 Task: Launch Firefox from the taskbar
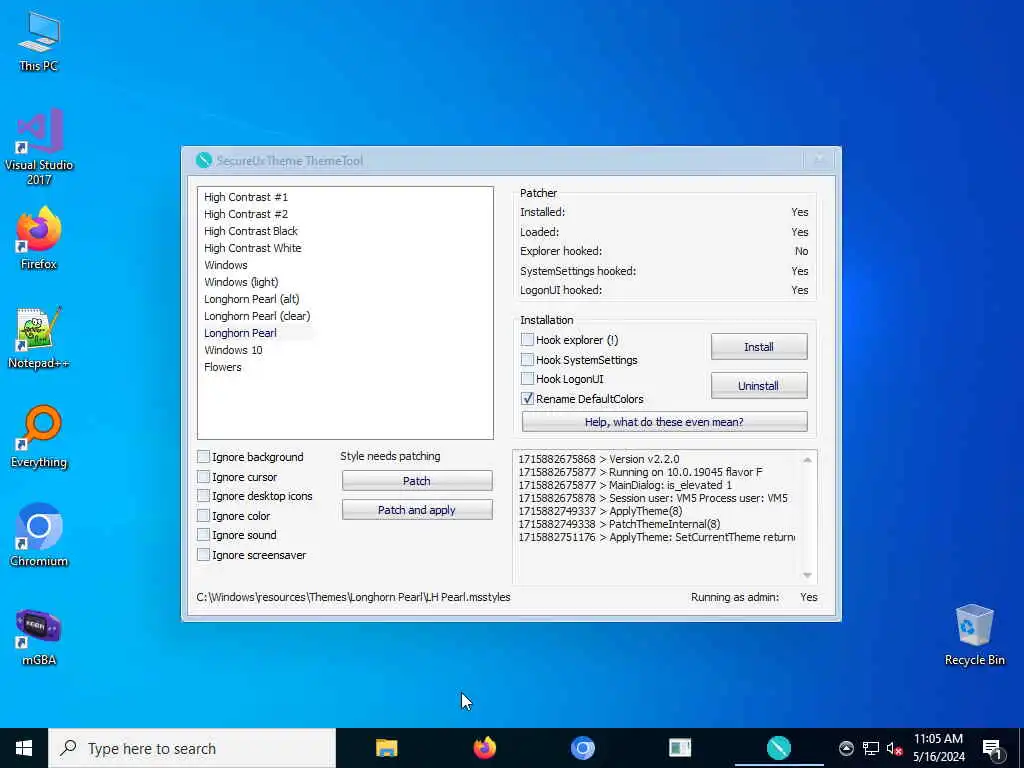point(485,748)
